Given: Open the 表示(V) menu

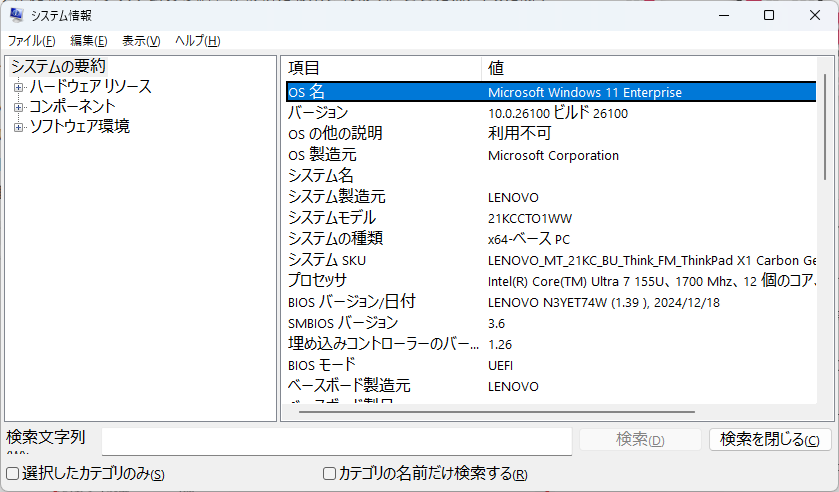Looking at the screenshot, I should click(141, 41).
